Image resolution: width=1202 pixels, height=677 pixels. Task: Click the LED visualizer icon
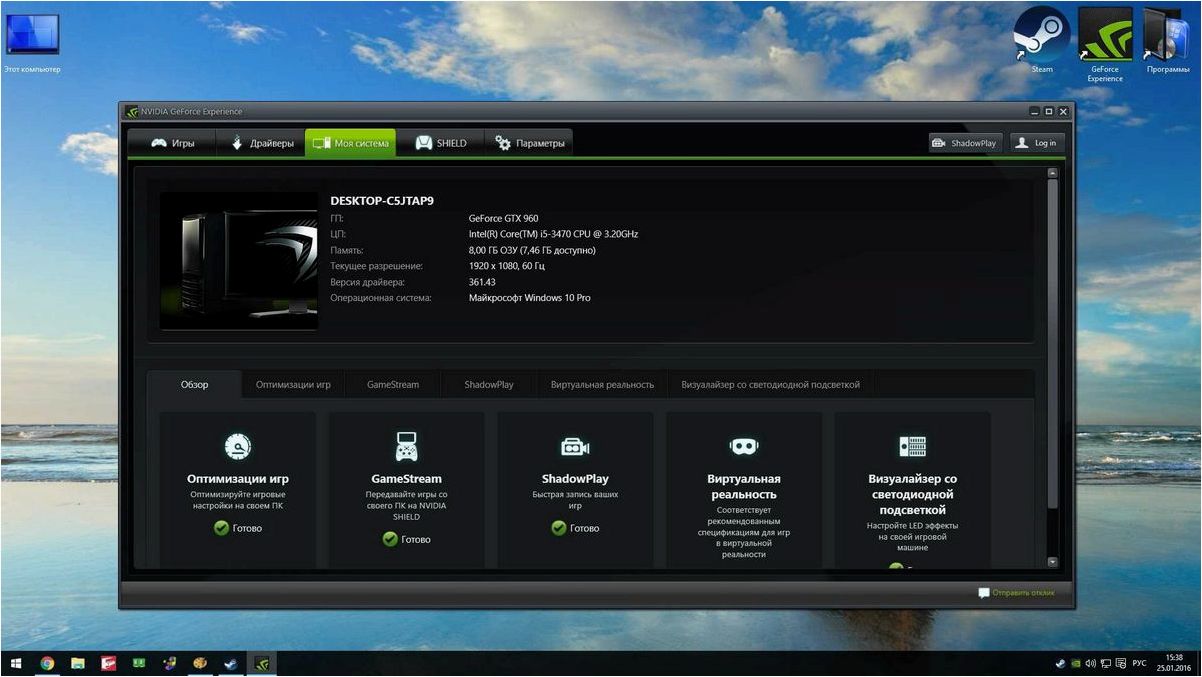(912, 446)
